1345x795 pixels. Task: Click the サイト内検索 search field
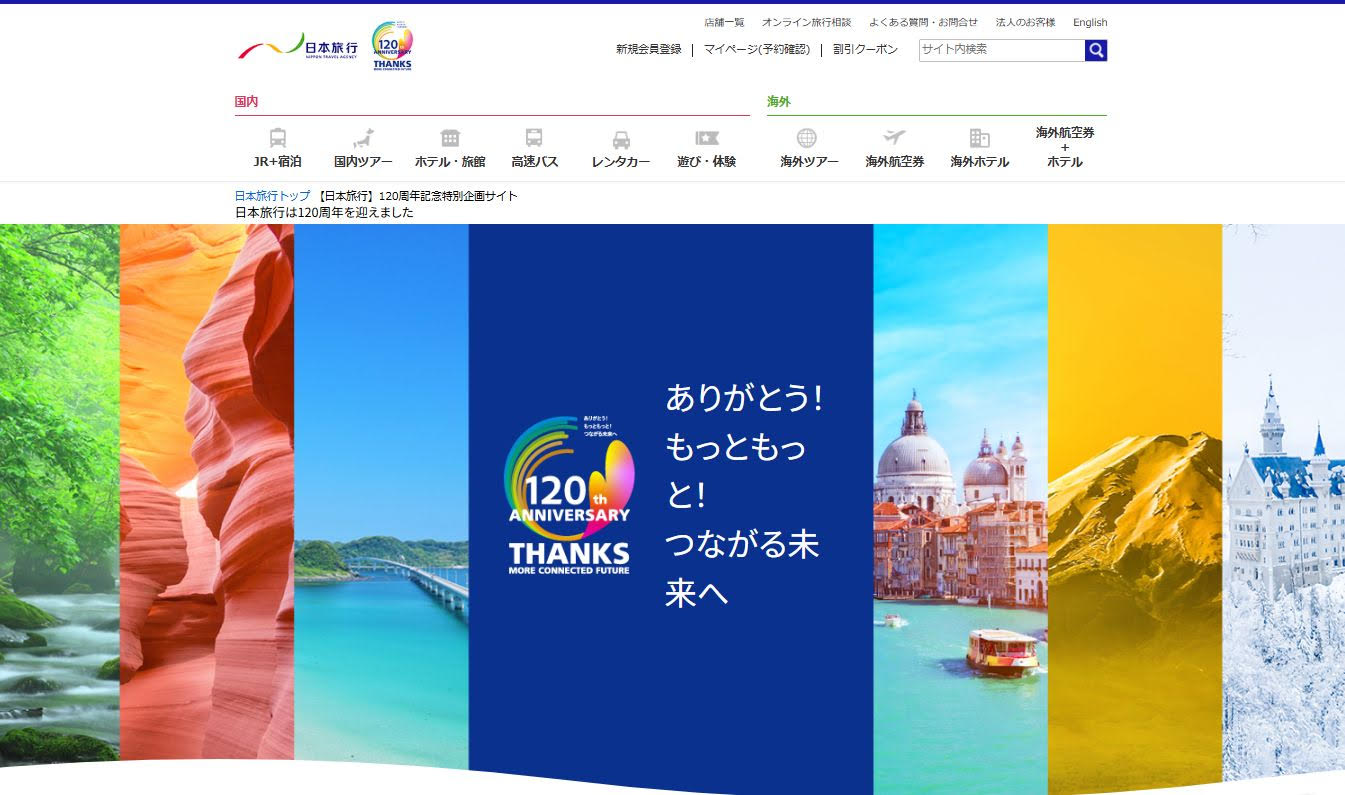pyautogui.click(x=1002, y=50)
